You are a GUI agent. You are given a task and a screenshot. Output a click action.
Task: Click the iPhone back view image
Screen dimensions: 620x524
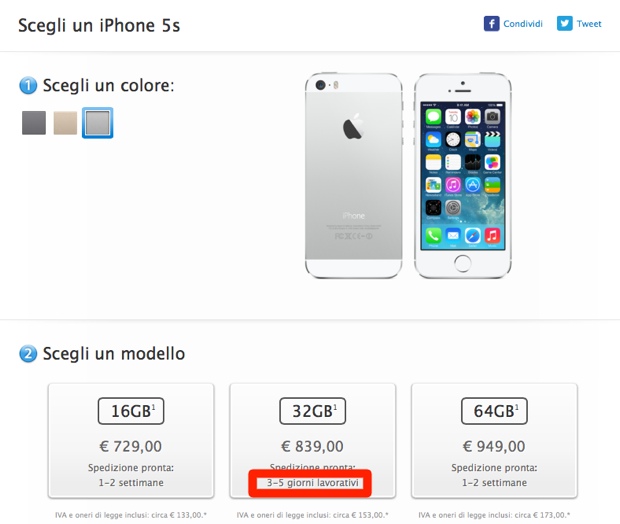[x=354, y=175]
